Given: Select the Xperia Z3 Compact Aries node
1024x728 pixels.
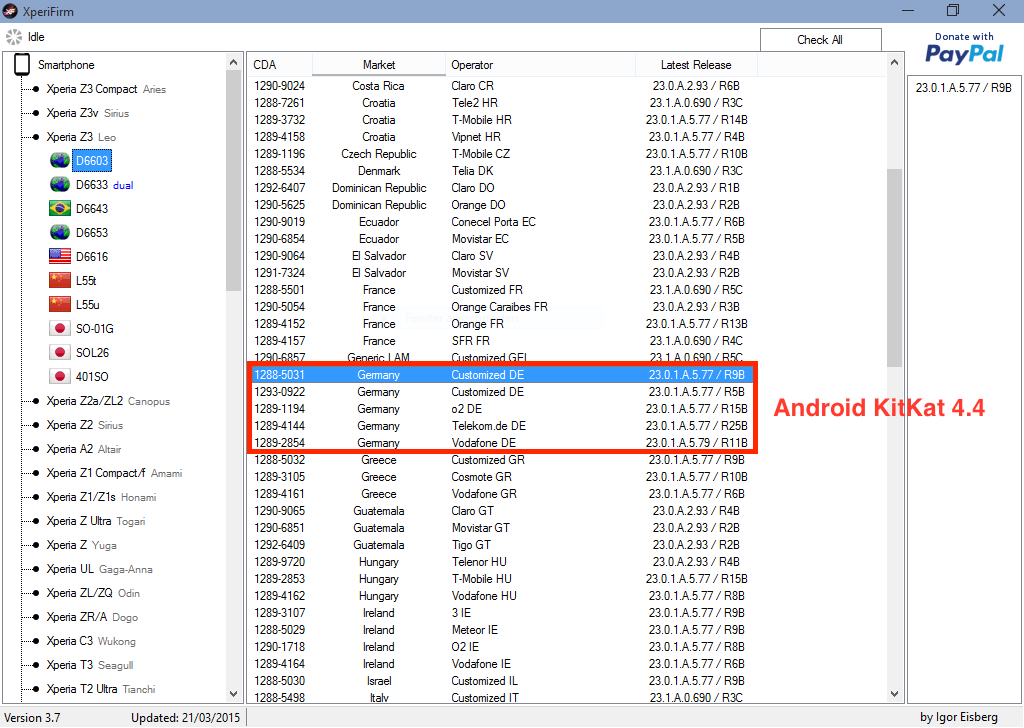Looking at the screenshot, I should tap(106, 89).
